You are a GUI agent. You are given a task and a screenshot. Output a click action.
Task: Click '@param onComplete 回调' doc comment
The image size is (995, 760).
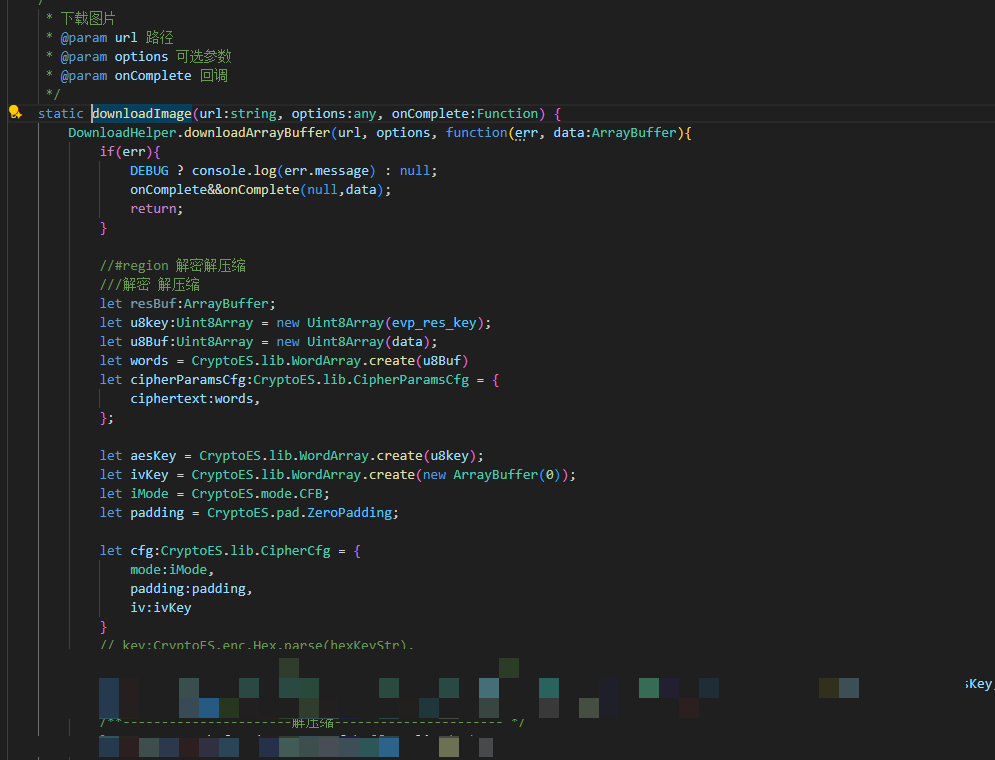[144, 75]
